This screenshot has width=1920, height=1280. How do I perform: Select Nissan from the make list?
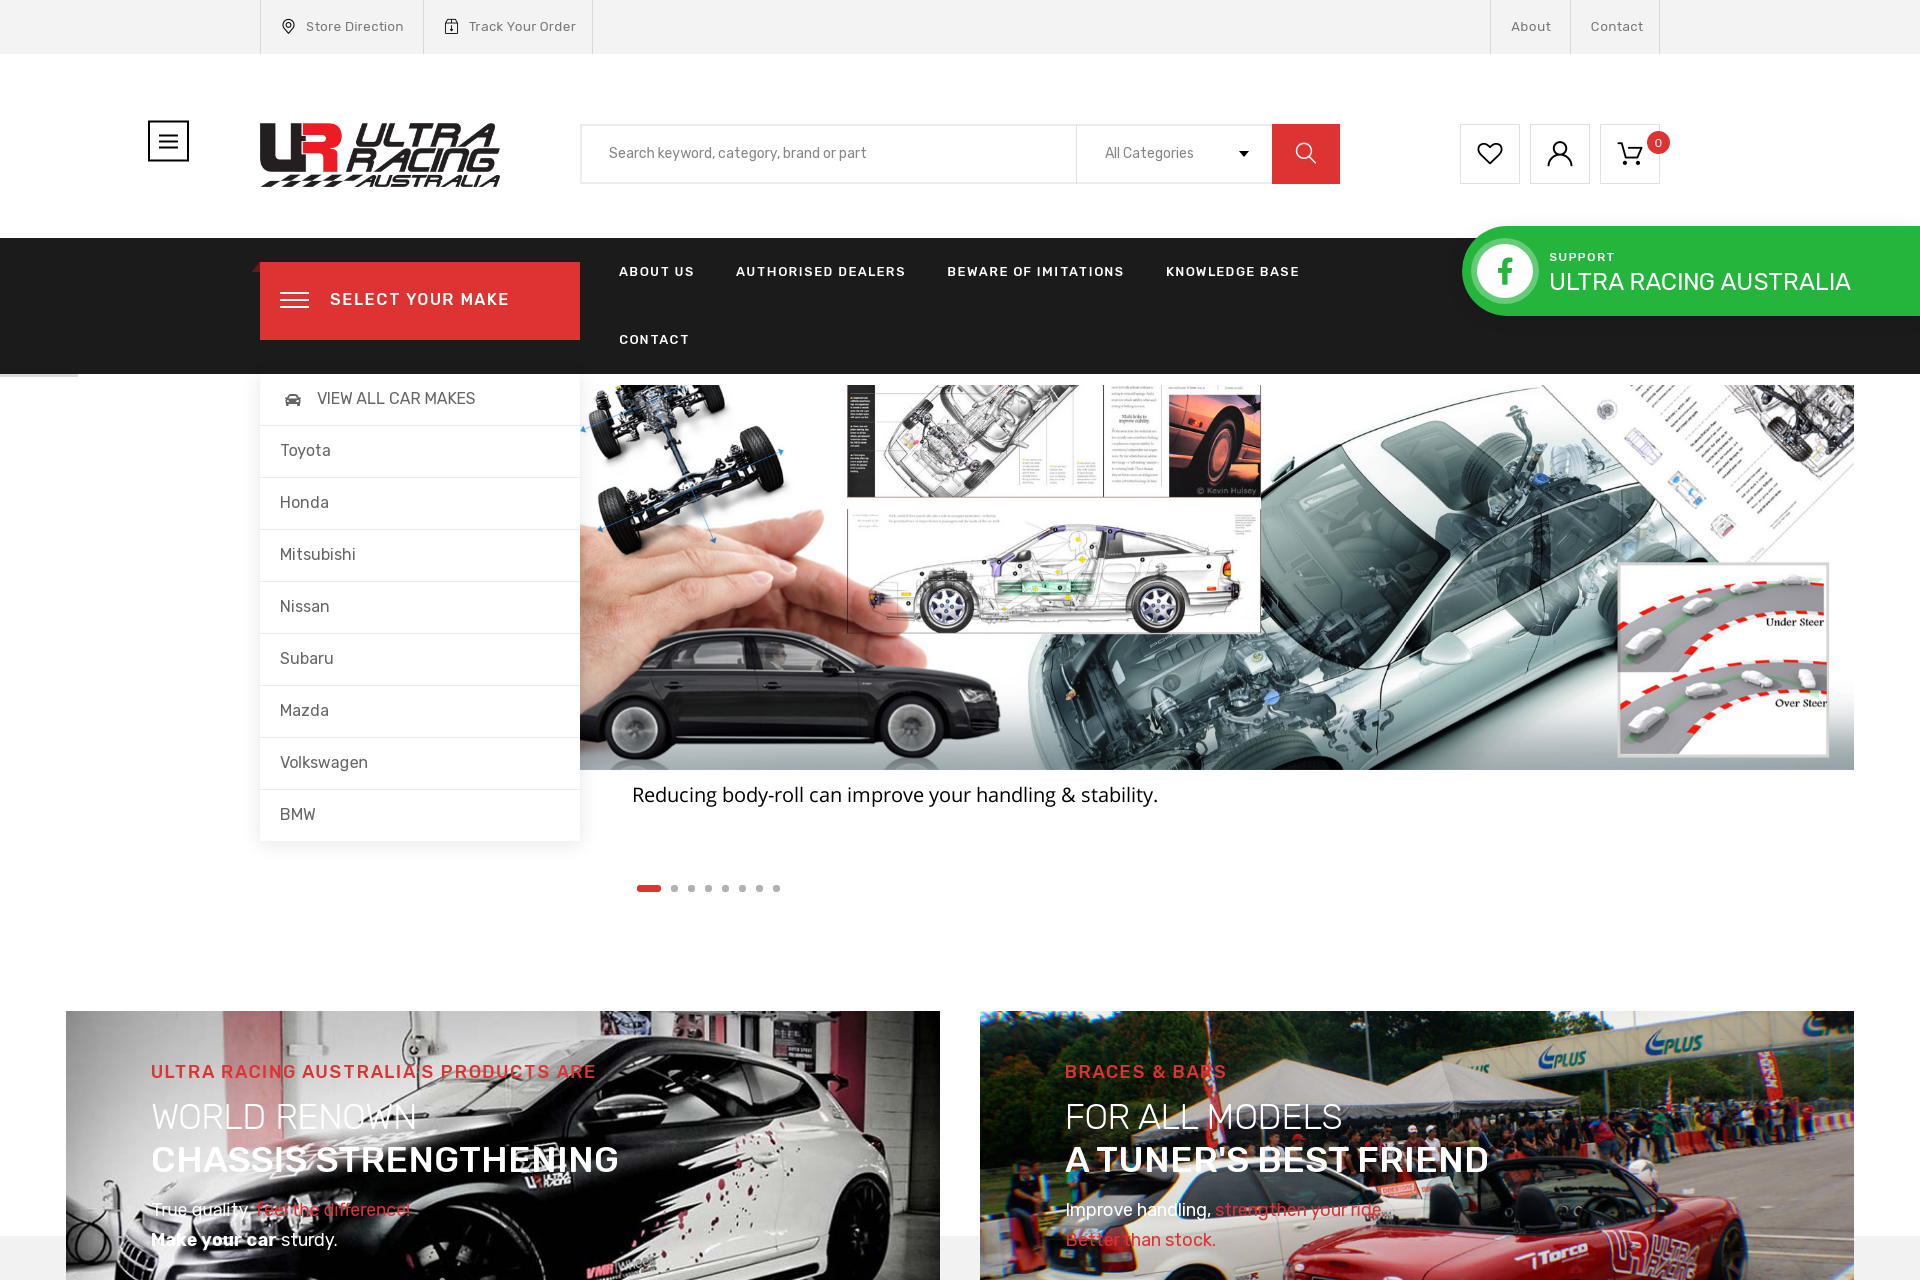coord(420,607)
